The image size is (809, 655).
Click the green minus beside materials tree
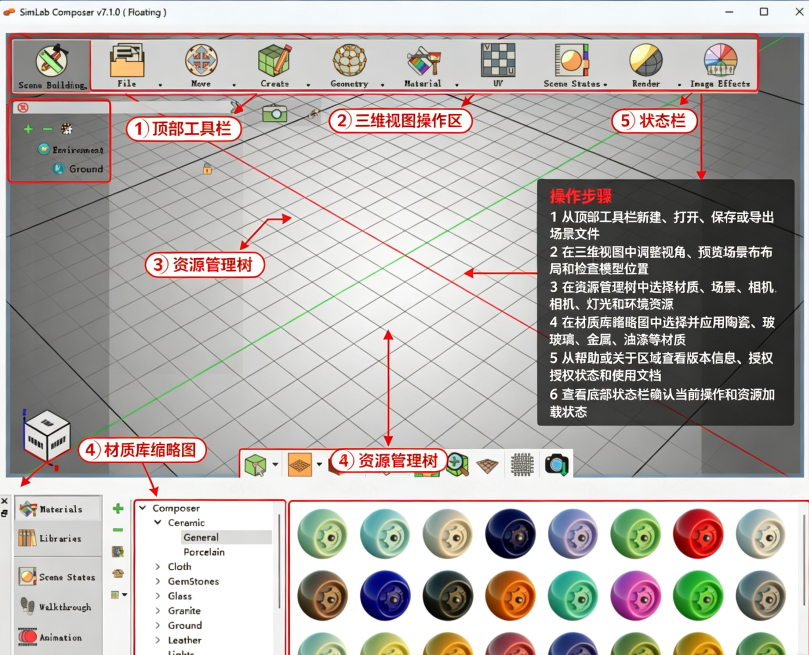118,530
